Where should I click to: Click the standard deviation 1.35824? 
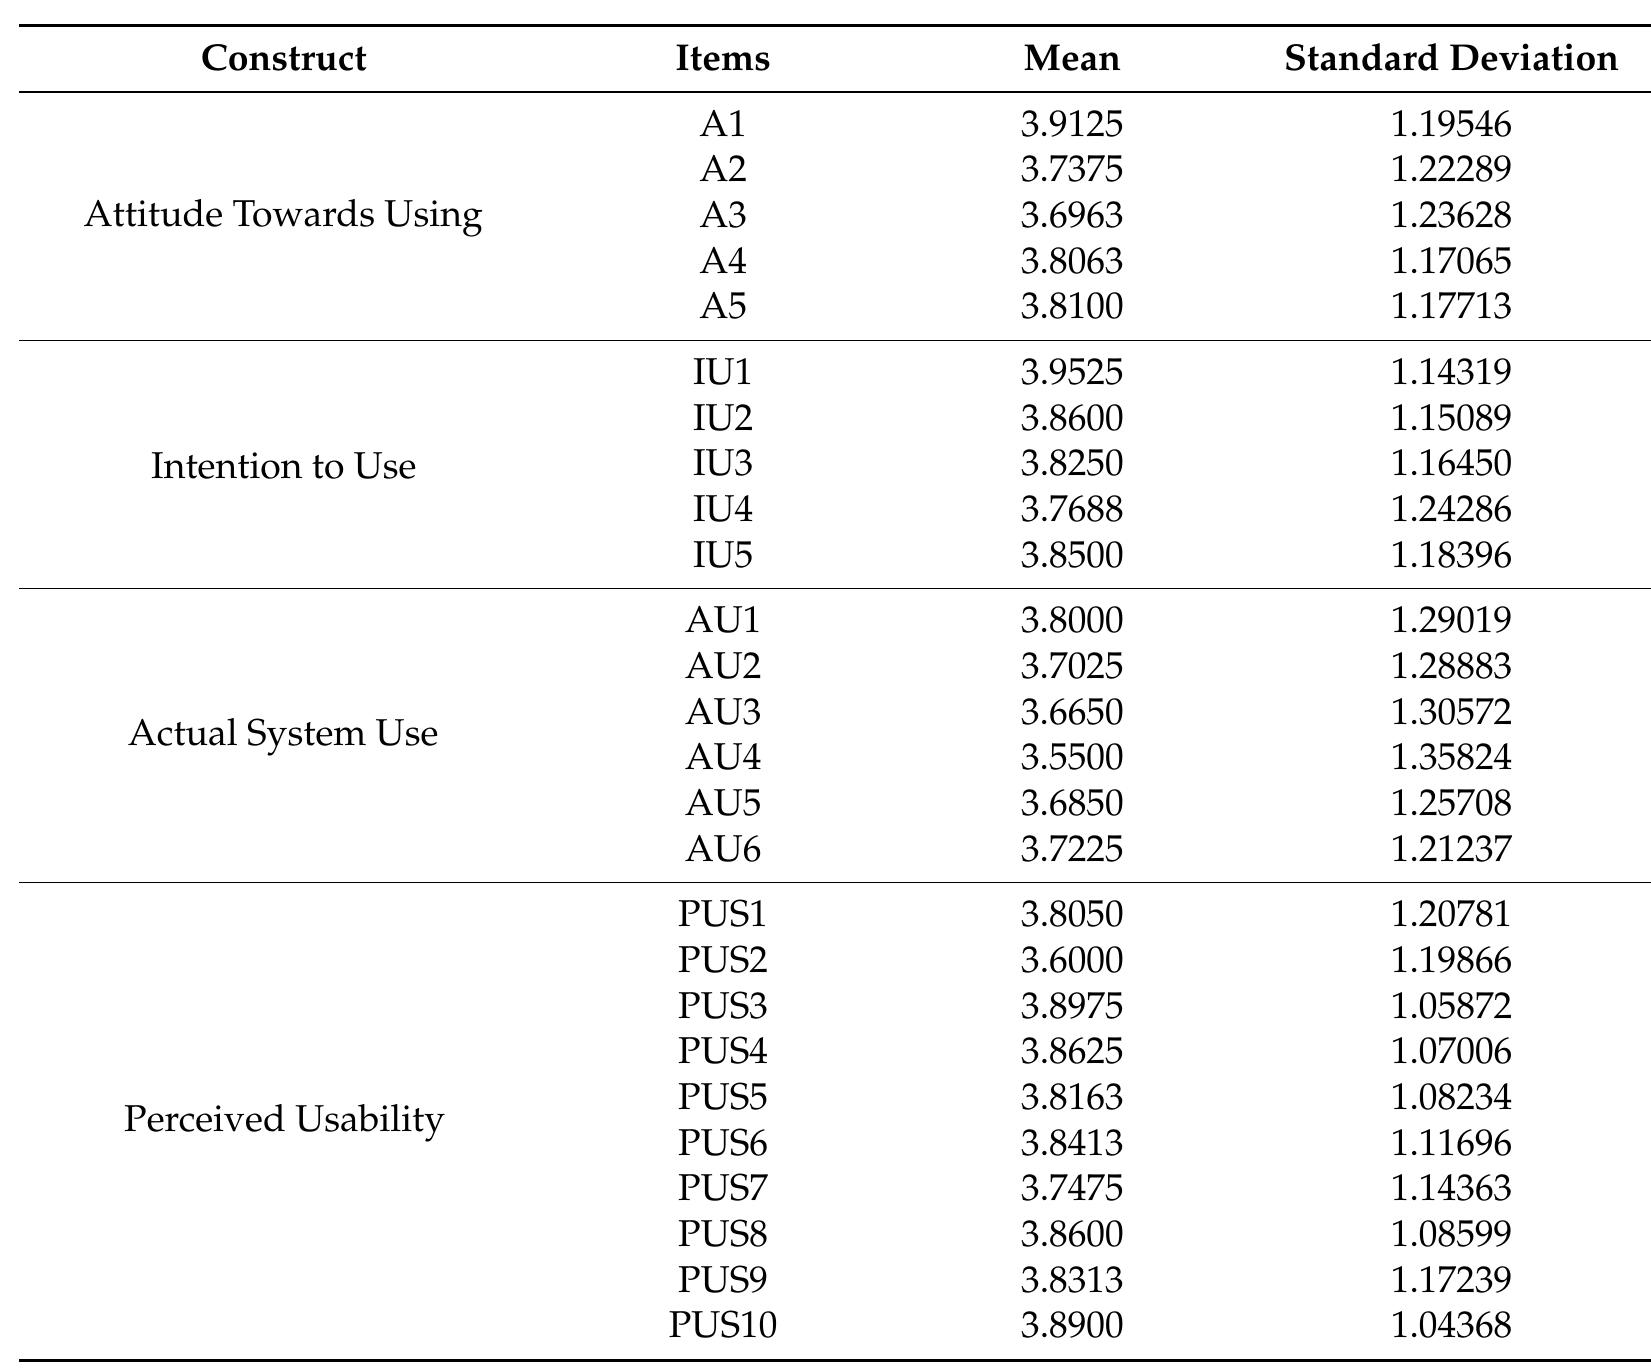click(1450, 757)
